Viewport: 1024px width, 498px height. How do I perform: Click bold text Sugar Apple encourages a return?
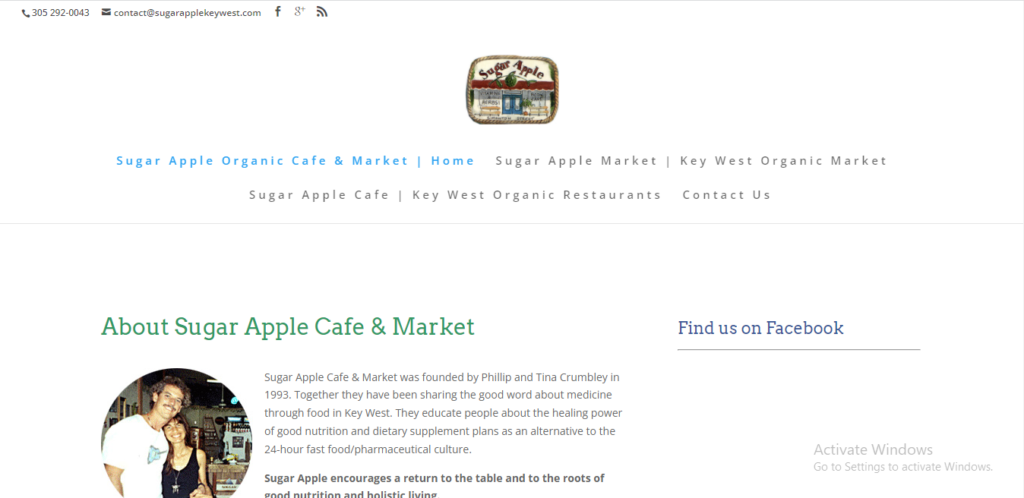[x=434, y=485]
